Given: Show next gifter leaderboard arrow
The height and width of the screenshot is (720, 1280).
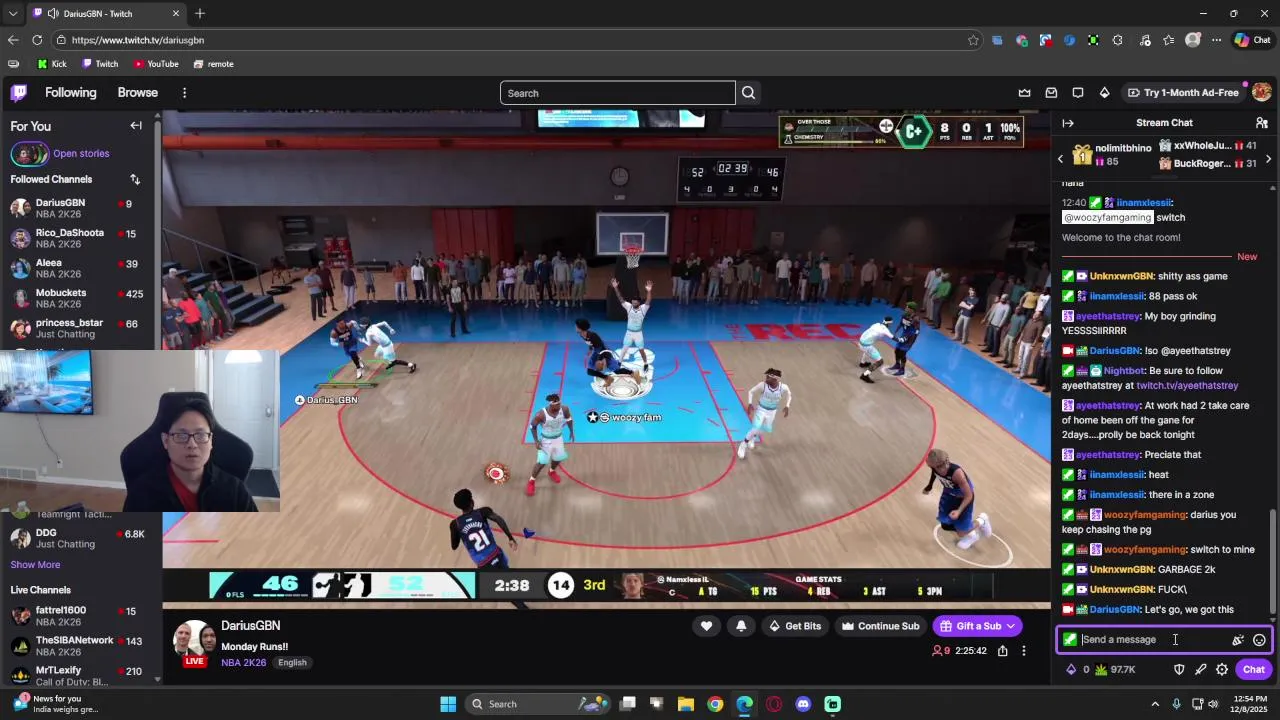Looking at the screenshot, I should 1268,159.
